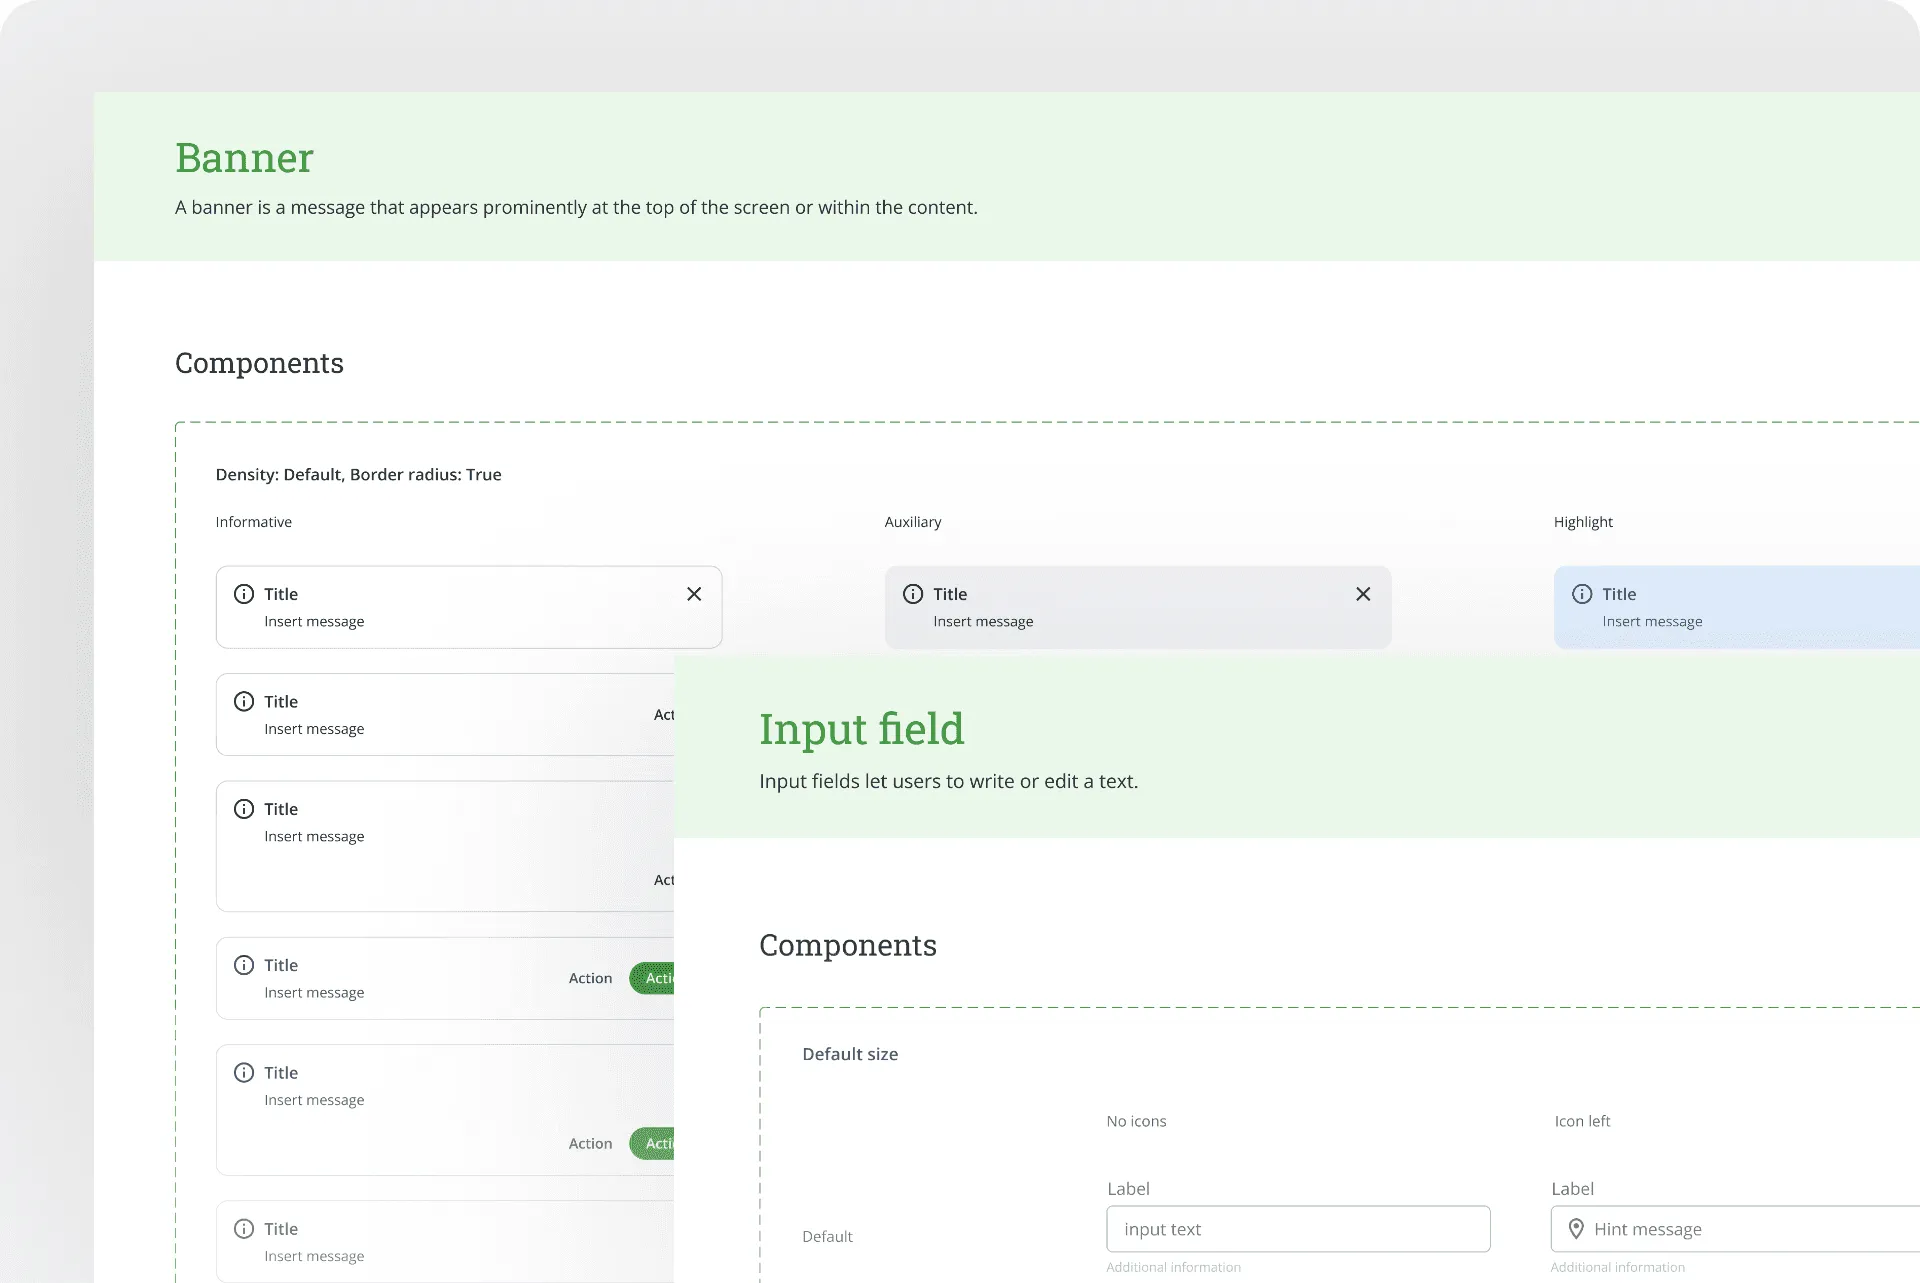Image resolution: width=1920 pixels, height=1283 pixels.
Task: Click 'Label' above the 'Hint message' field
Action: 1572,1189
